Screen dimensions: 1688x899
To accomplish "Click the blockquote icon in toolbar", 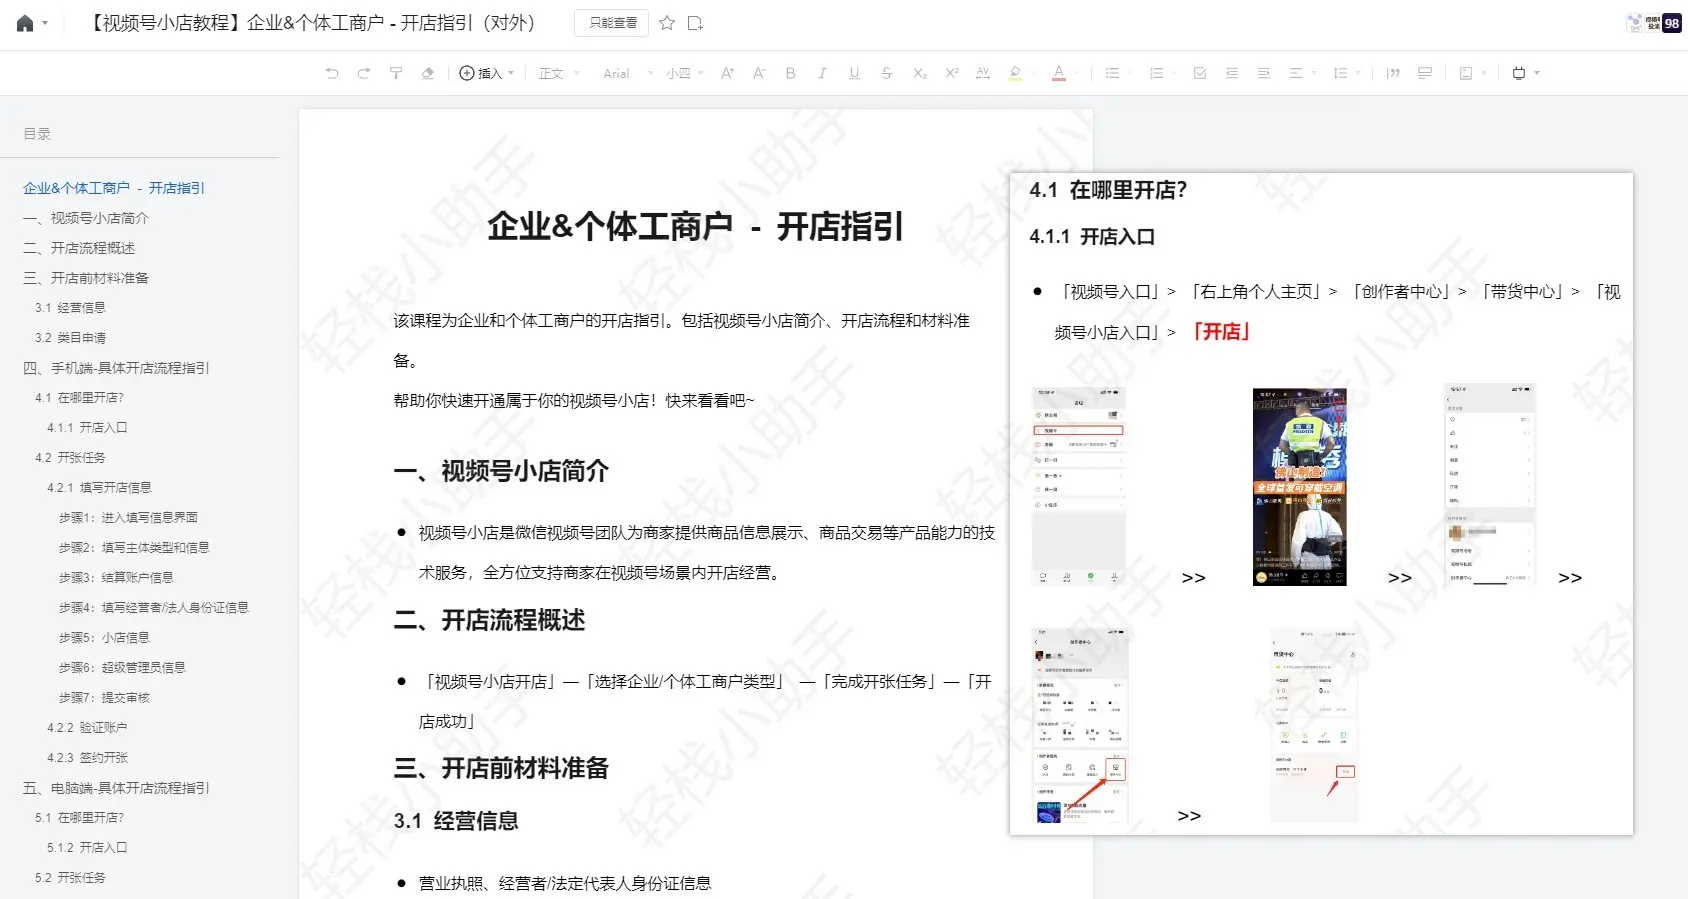I will (1393, 73).
